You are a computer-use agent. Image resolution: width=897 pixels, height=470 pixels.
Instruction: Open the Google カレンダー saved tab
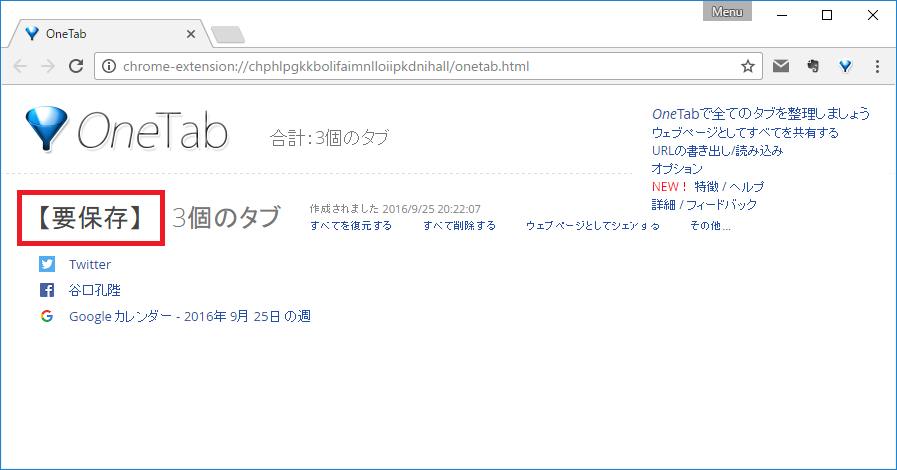[189, 317]
